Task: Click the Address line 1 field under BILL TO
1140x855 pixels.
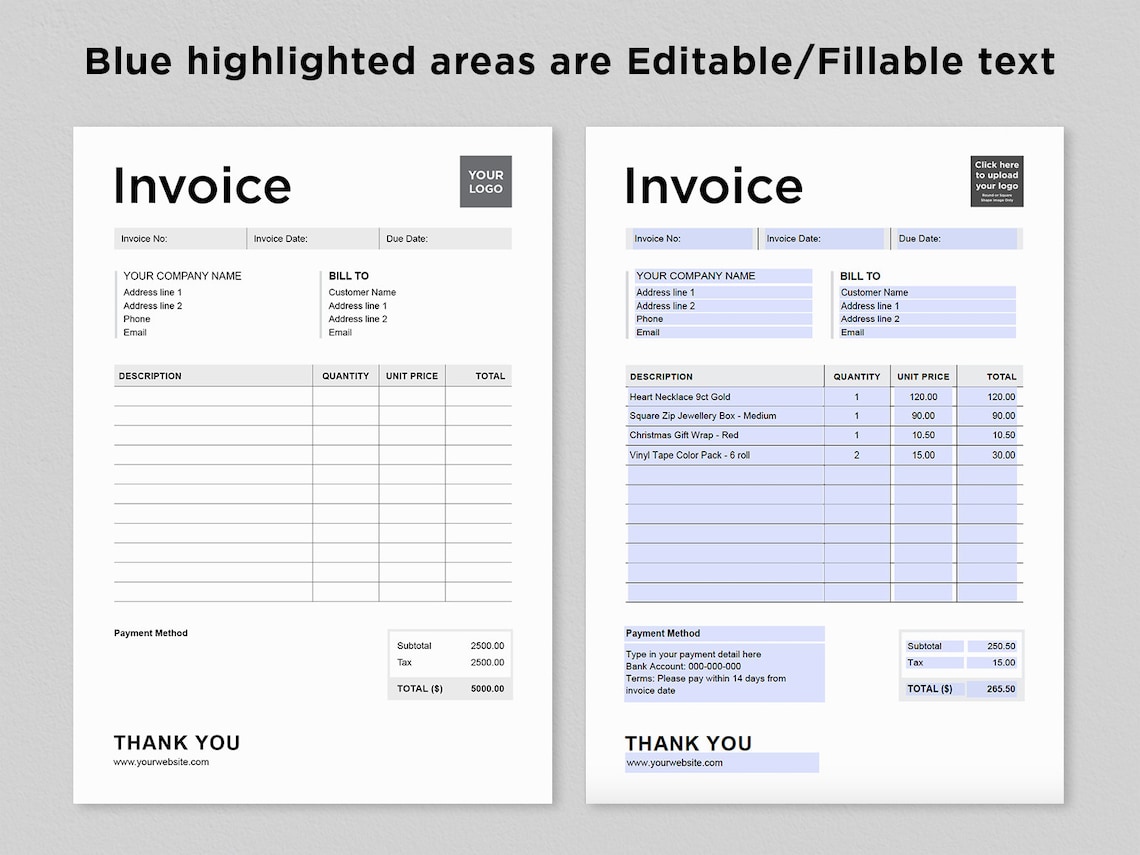Action: point(925,306)
